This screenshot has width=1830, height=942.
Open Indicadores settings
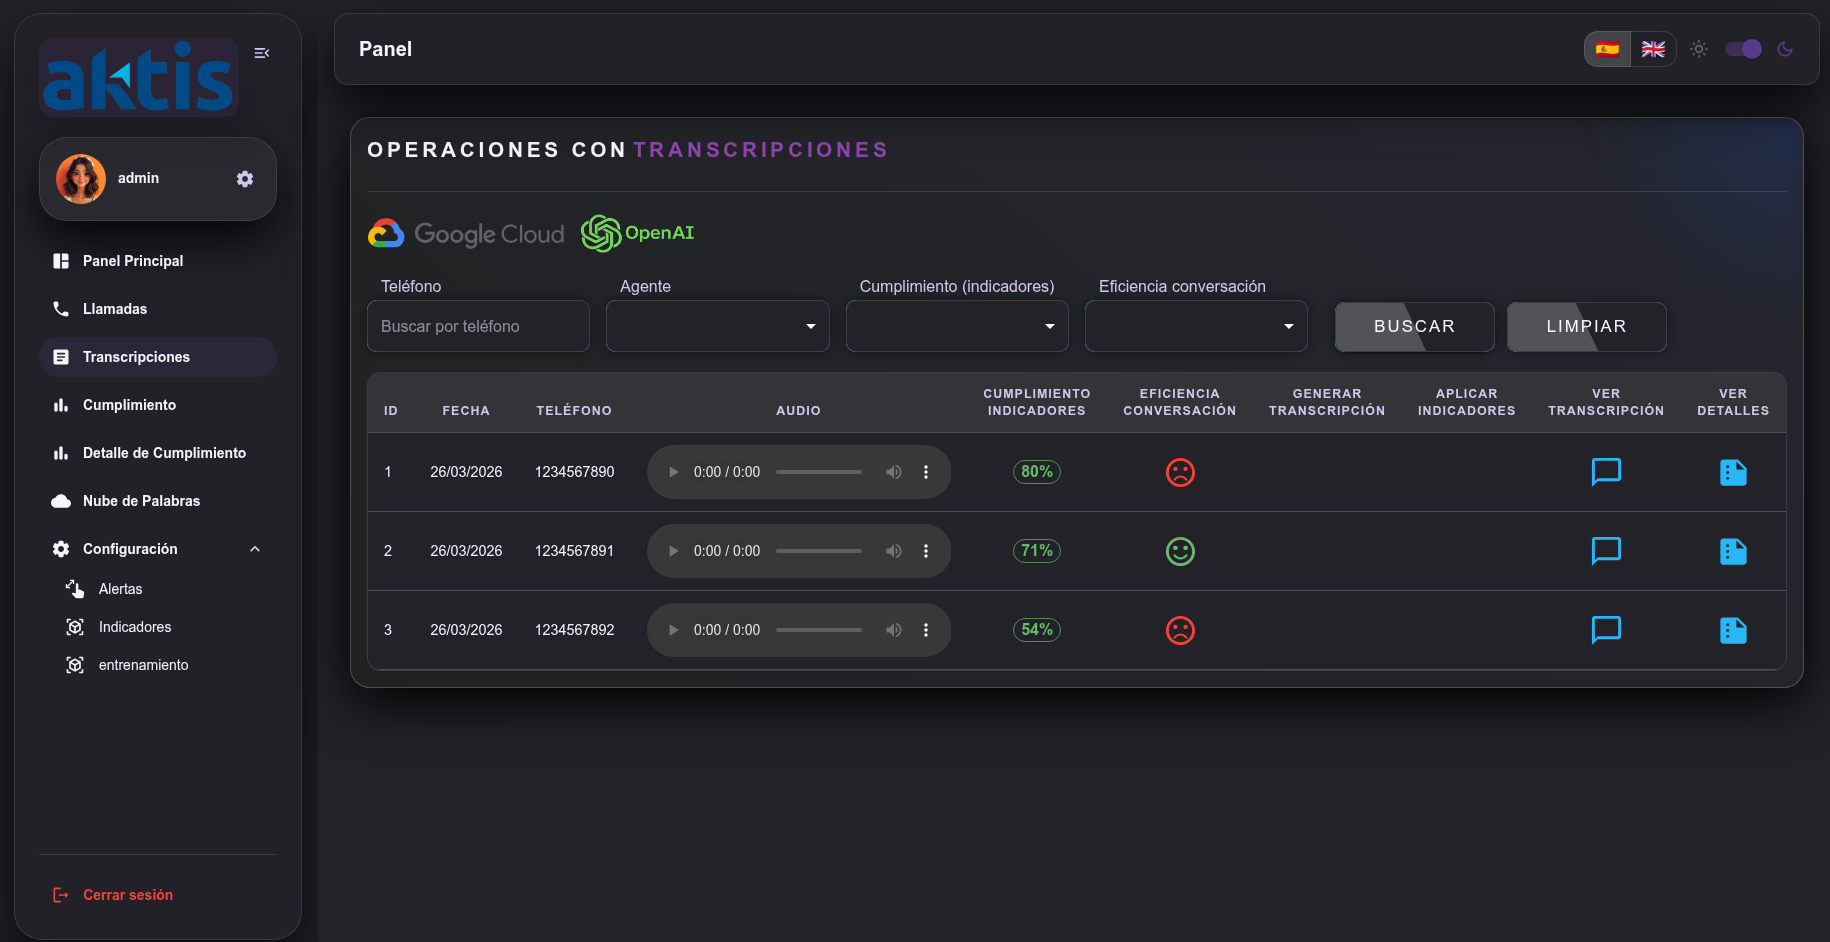coord(158,627)
